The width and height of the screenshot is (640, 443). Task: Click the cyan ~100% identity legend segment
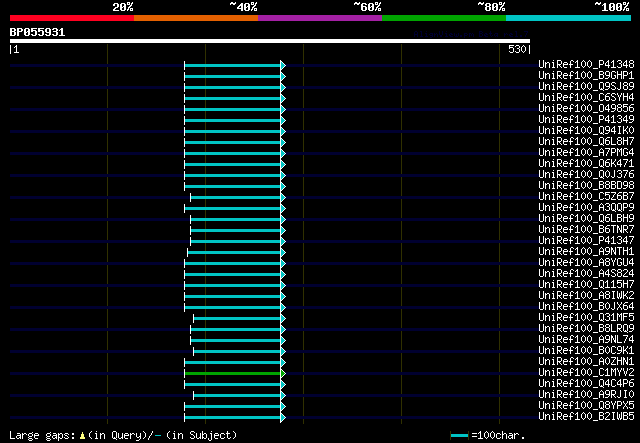(569, 18)
